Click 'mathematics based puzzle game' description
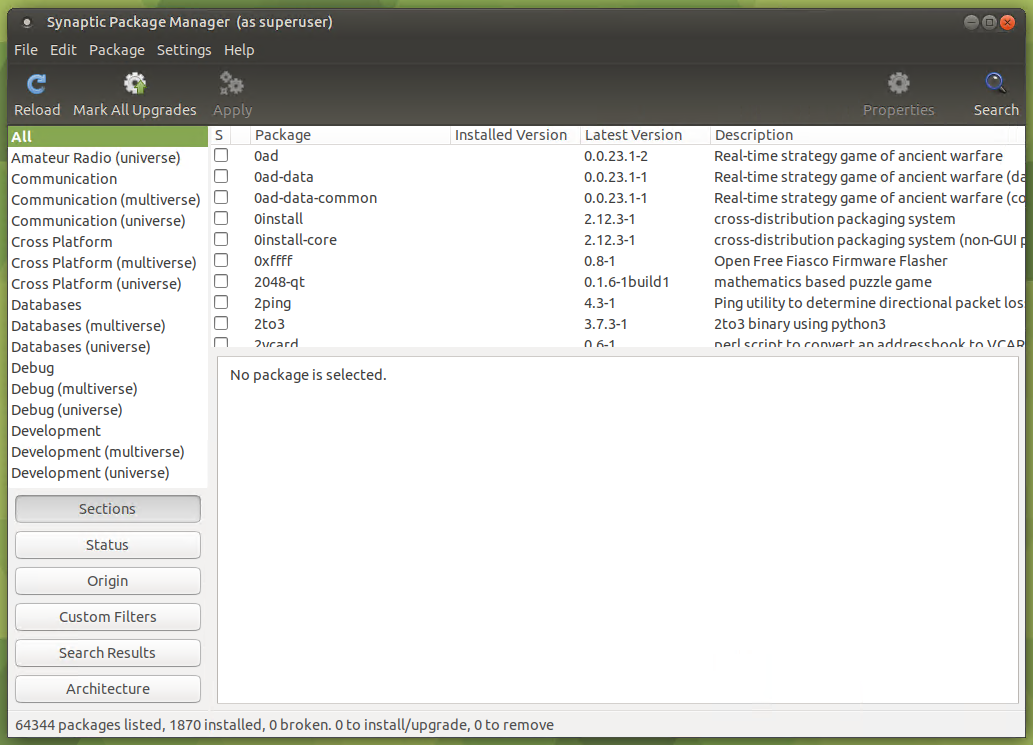The height and width of the screenshot is (745, 1033). click(x=823, y=282)
